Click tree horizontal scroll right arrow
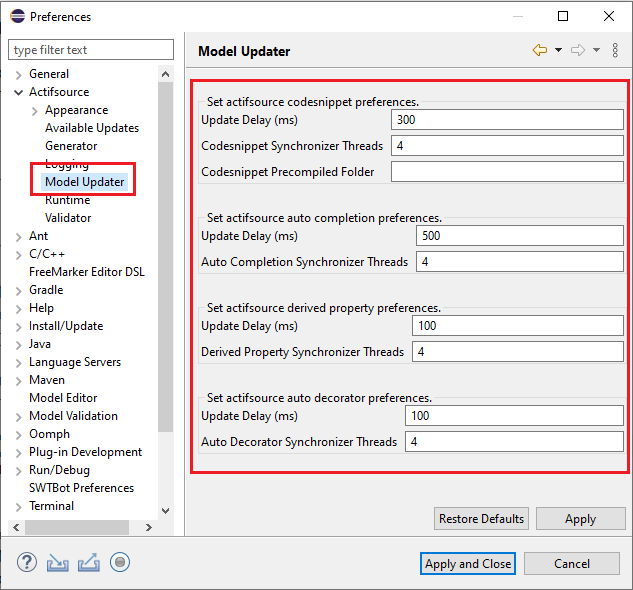The image size is (633, 590). [x=149, y=527]
